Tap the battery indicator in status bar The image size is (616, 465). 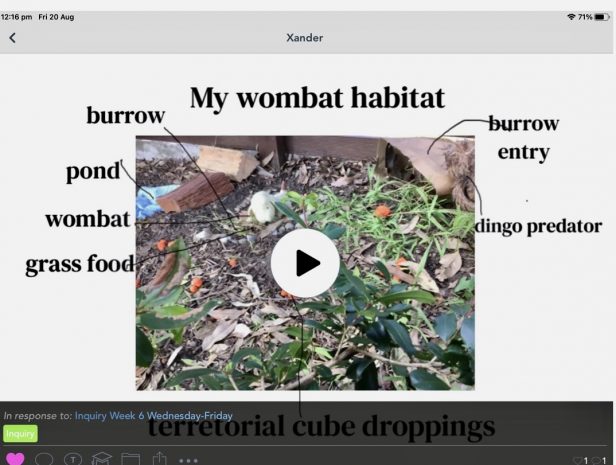[598, 17]
